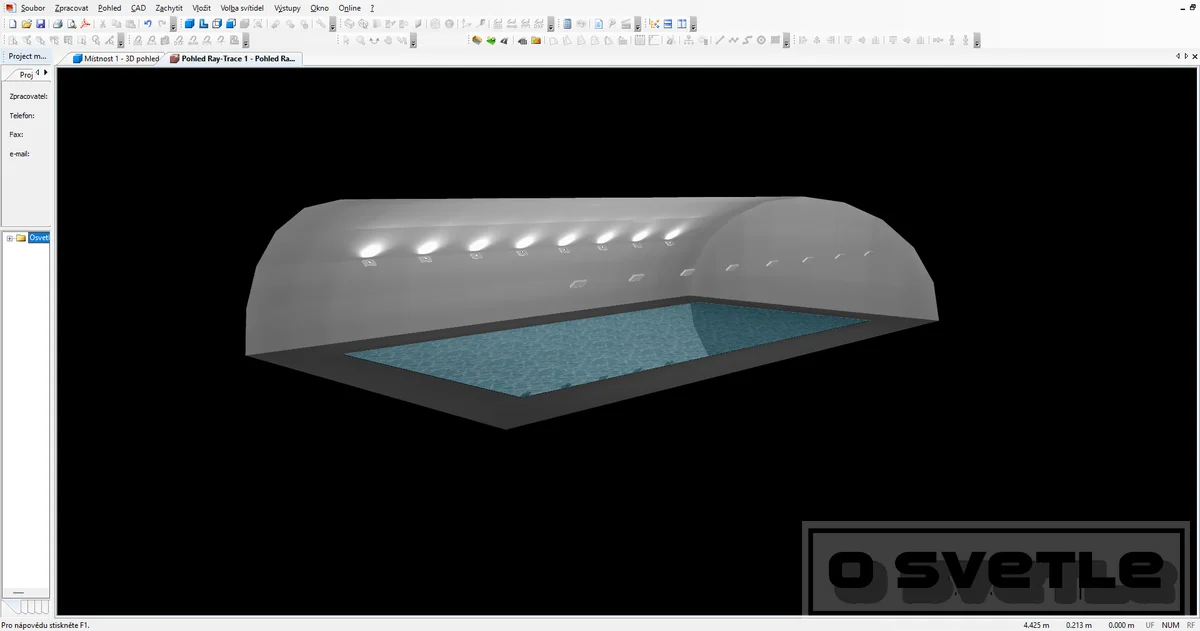Arrange windows vertically icon
The image size is (1200, 631).
click(682, 24)
